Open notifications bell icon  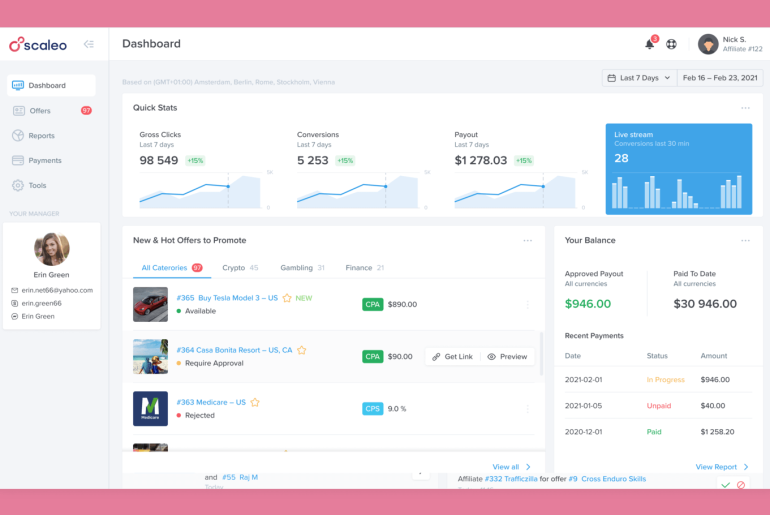(649, 44)
